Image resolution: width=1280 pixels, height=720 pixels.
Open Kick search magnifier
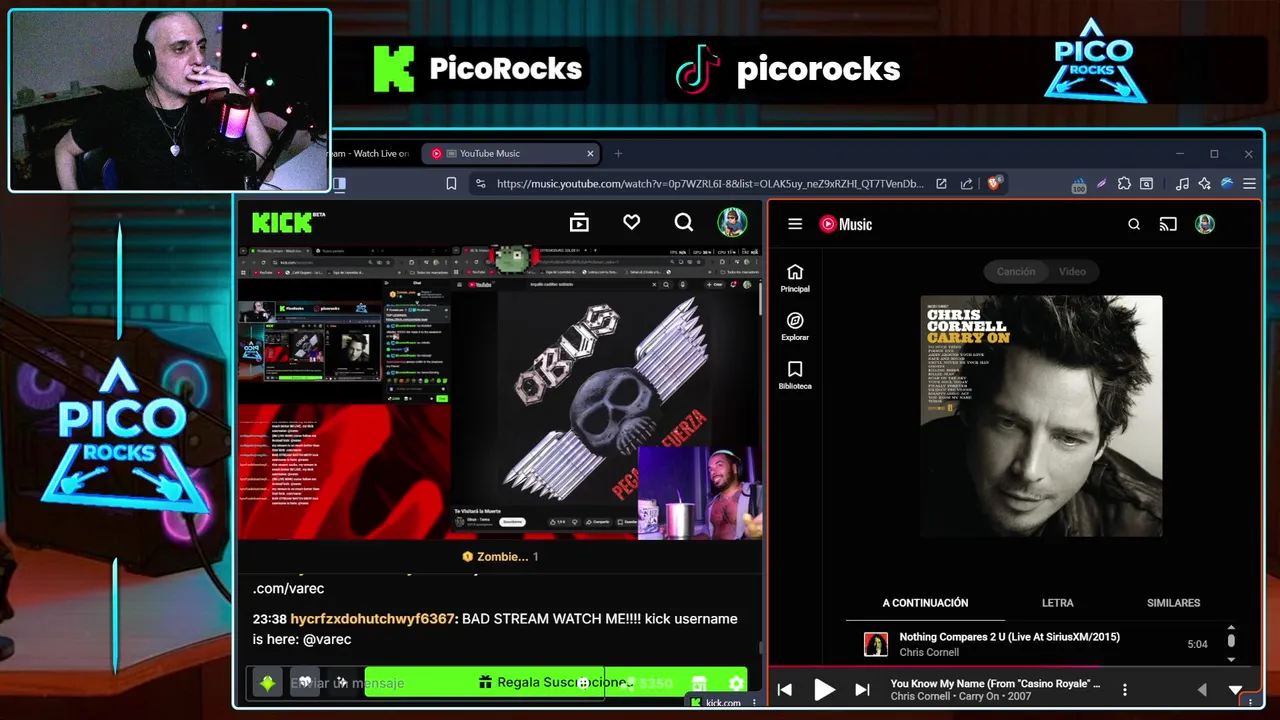[x=684, y=222]
